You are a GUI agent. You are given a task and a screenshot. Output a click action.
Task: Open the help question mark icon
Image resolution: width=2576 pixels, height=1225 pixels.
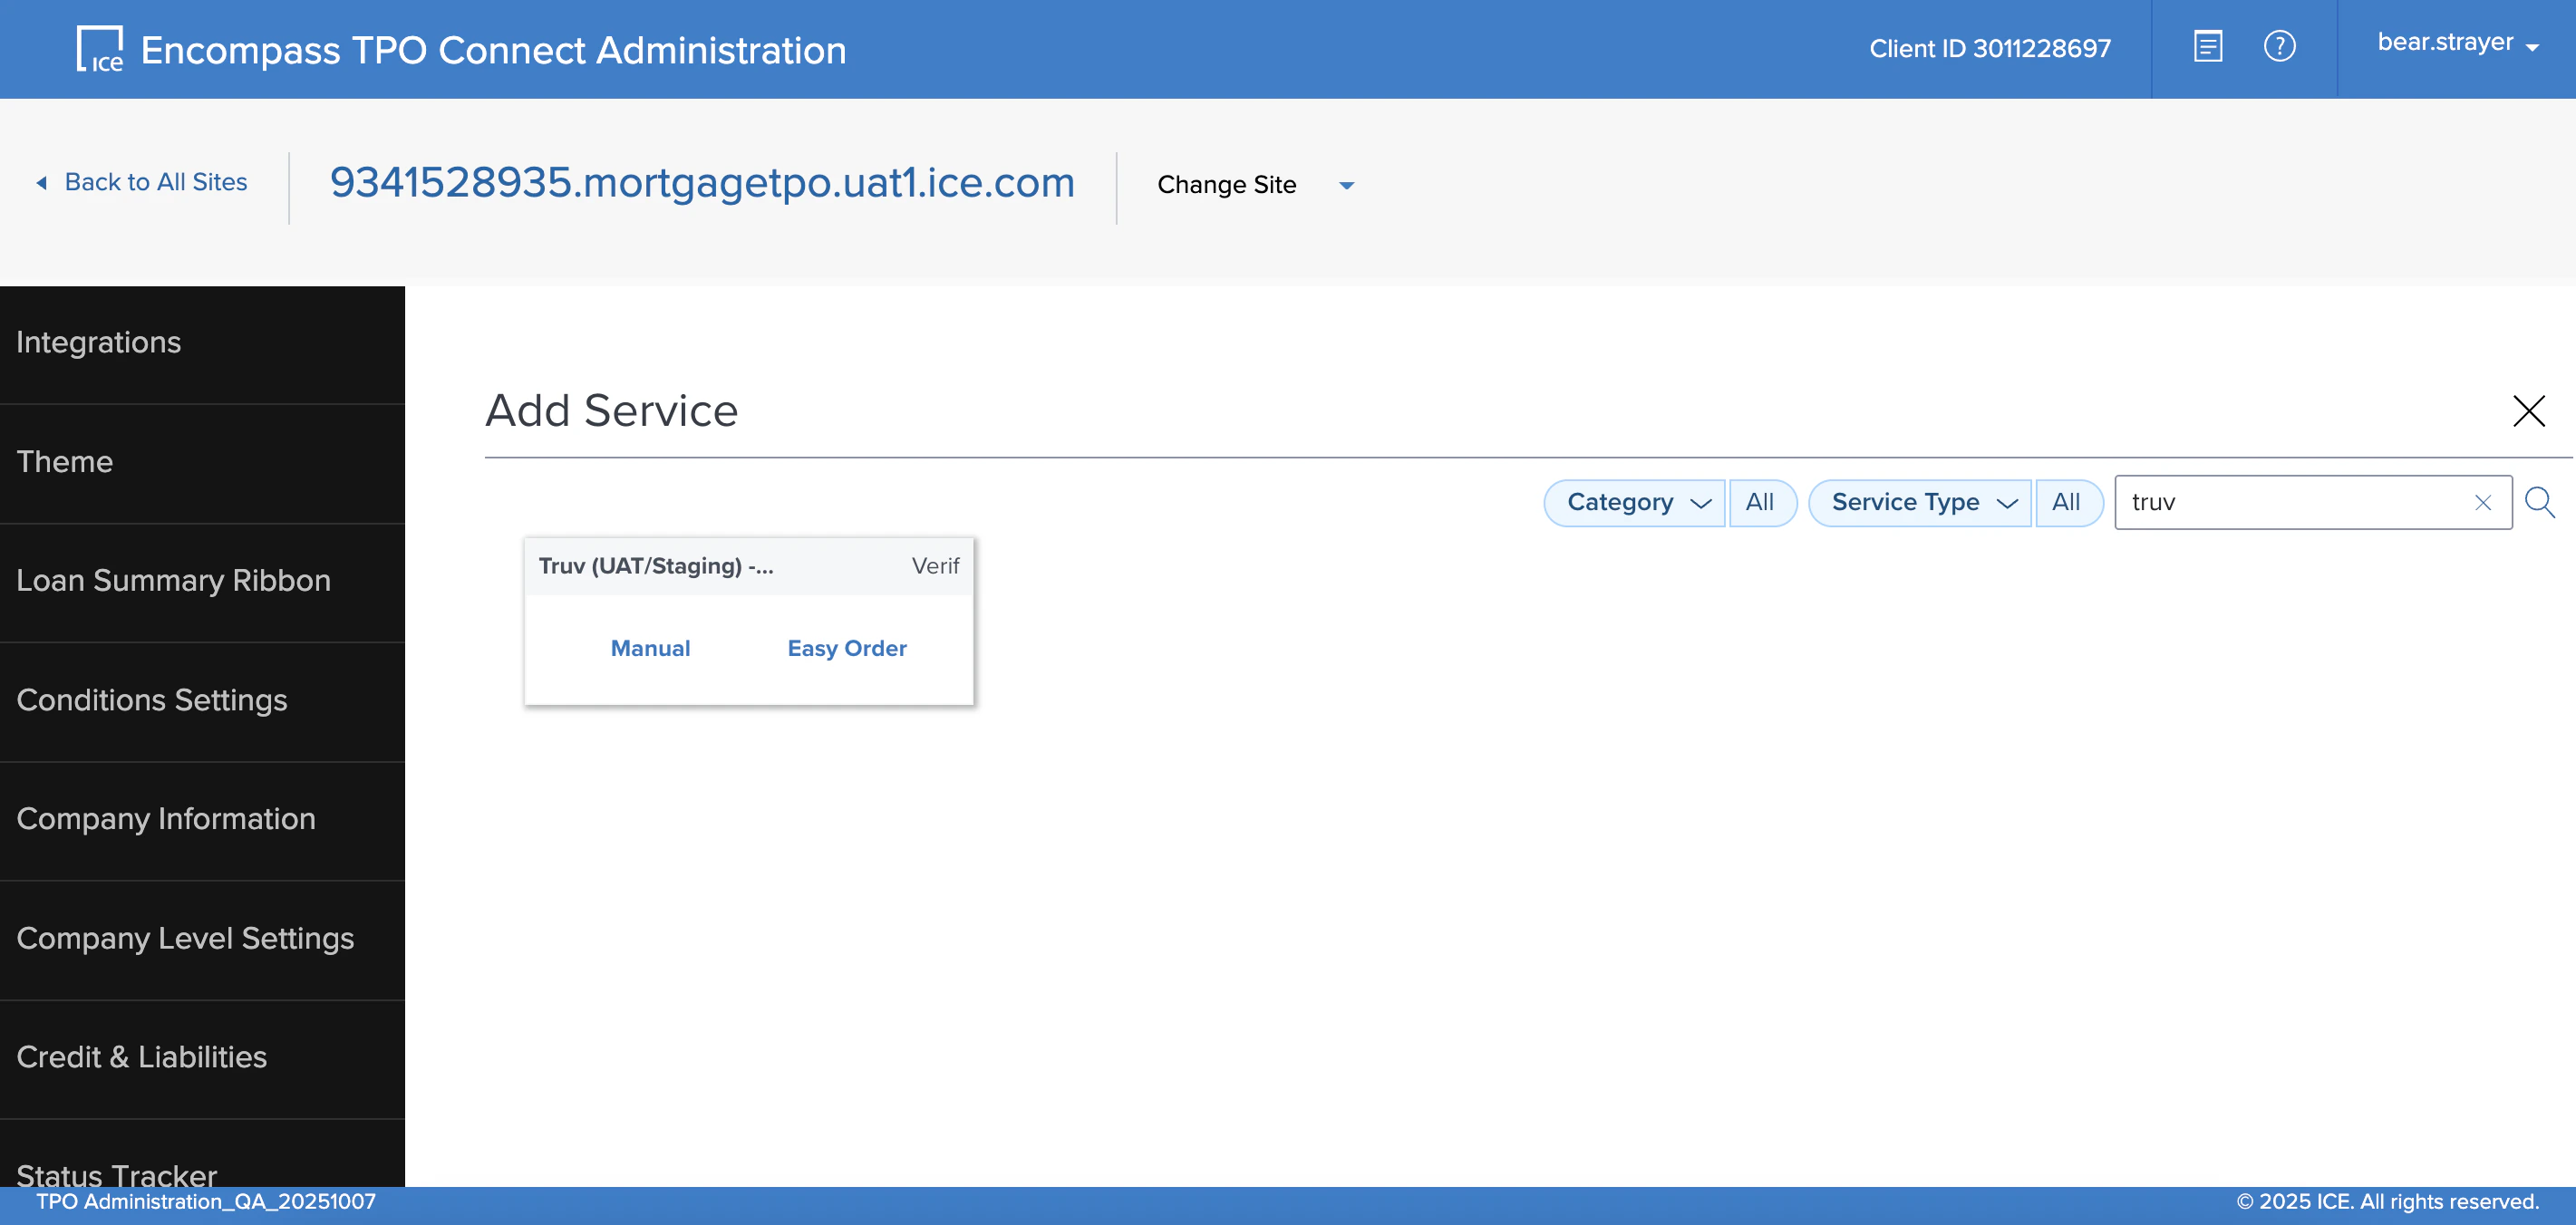tap(2282, 47)
